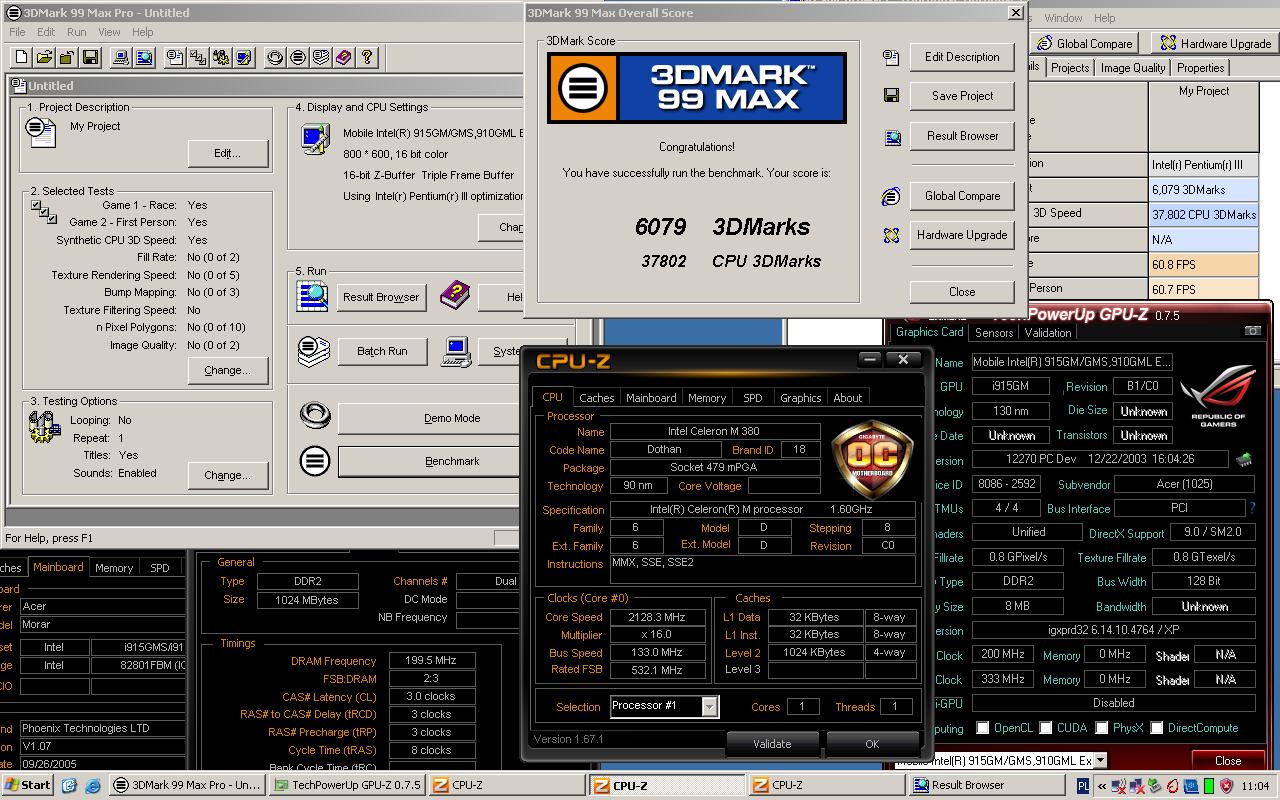Click Change under Selected Tests
Screen dimensions: 1280x800
(228, 370)
